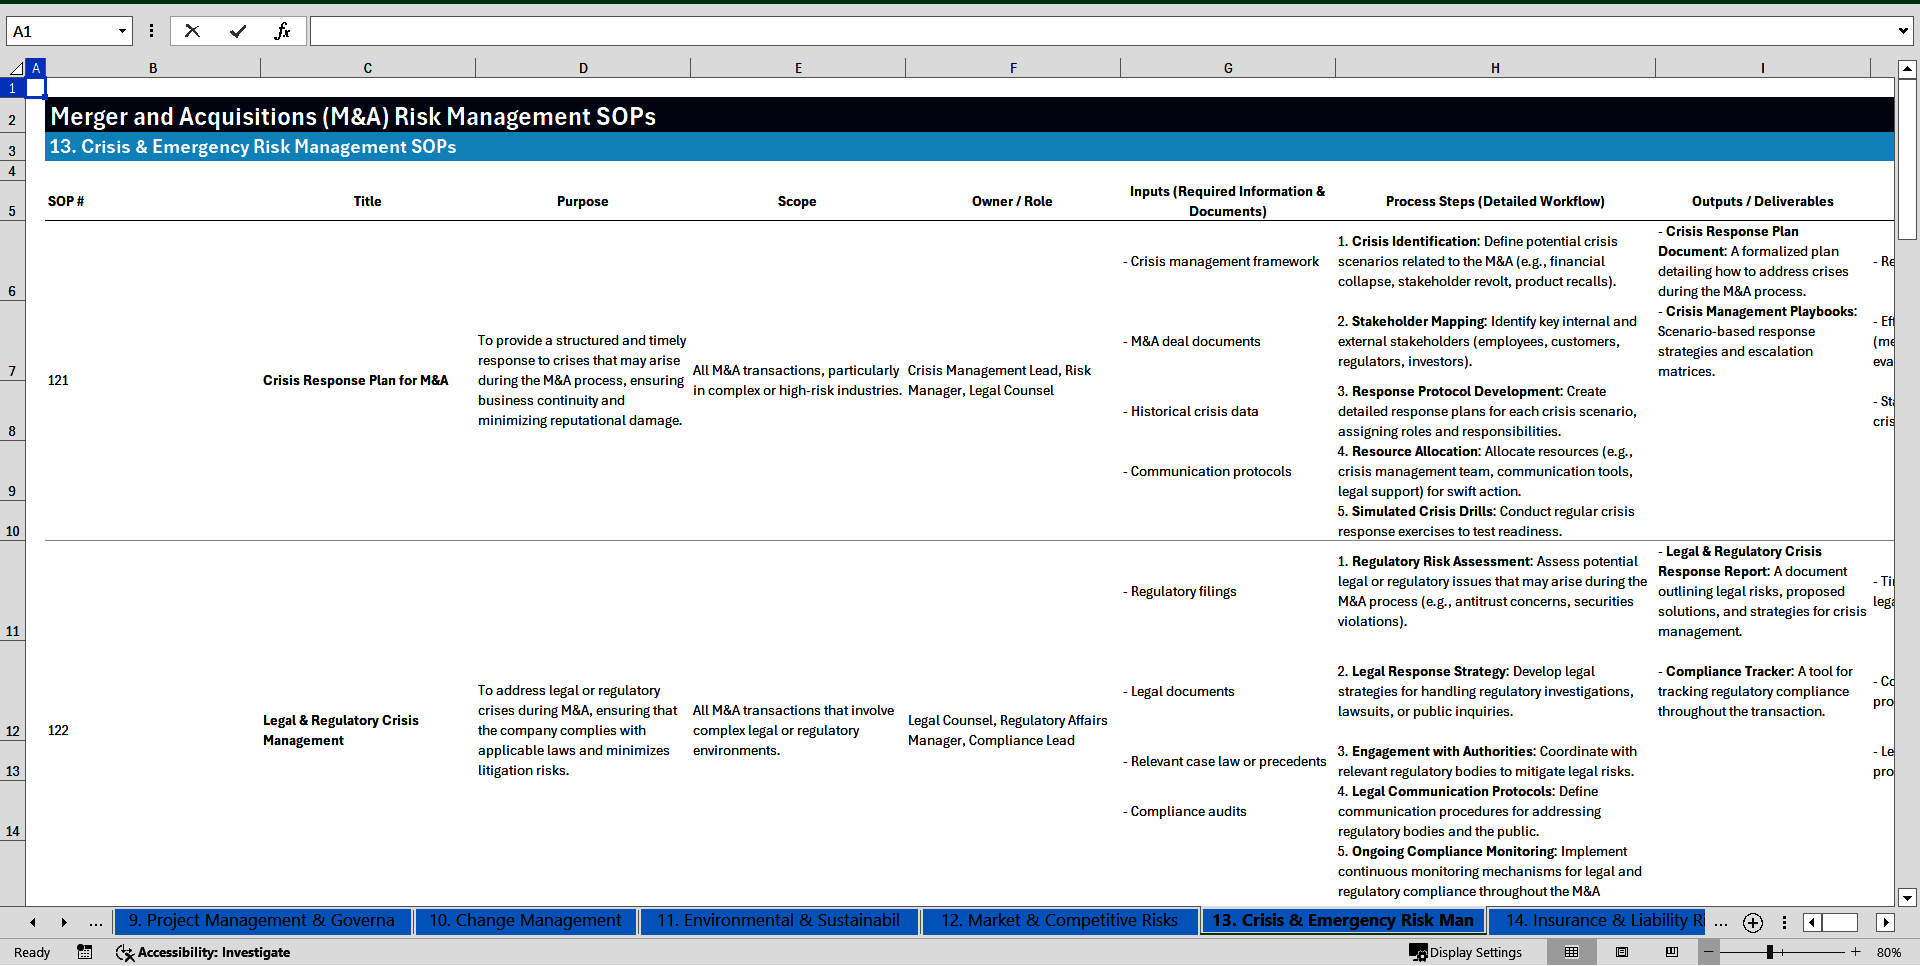Toggle Page Layout view in status bar
The image size is (1920, 966).
[x=1620, y=952]
